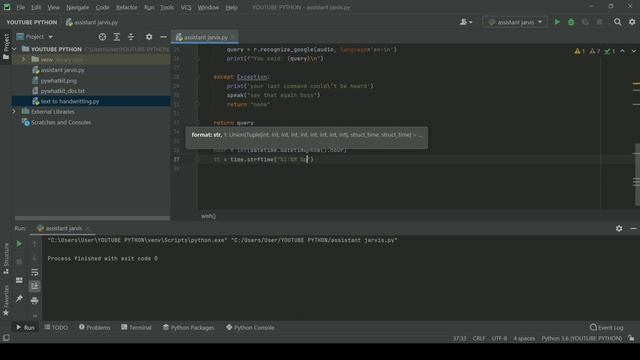Stop process in Run panel
The height and width of the screenshot is (360, 640).
19,262
